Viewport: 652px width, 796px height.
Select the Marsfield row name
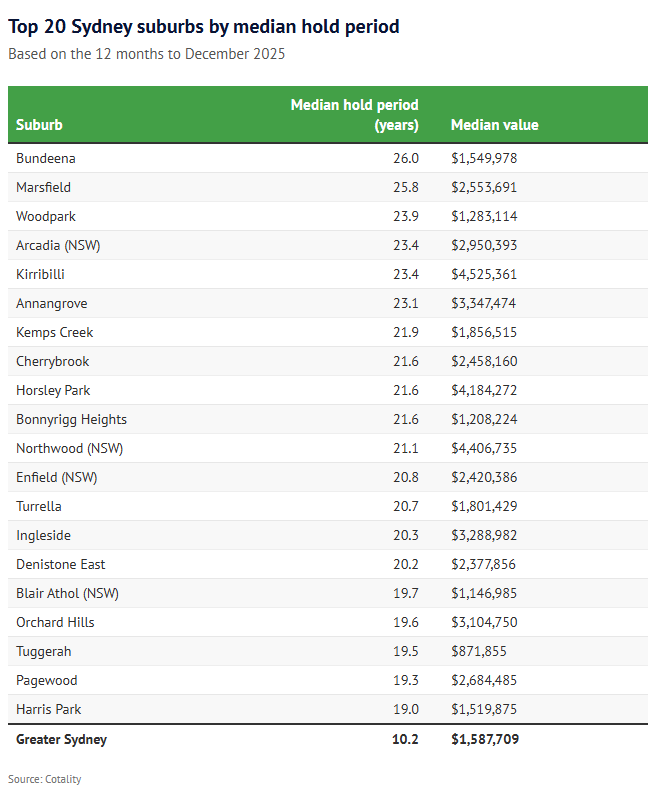pos(44,187)
